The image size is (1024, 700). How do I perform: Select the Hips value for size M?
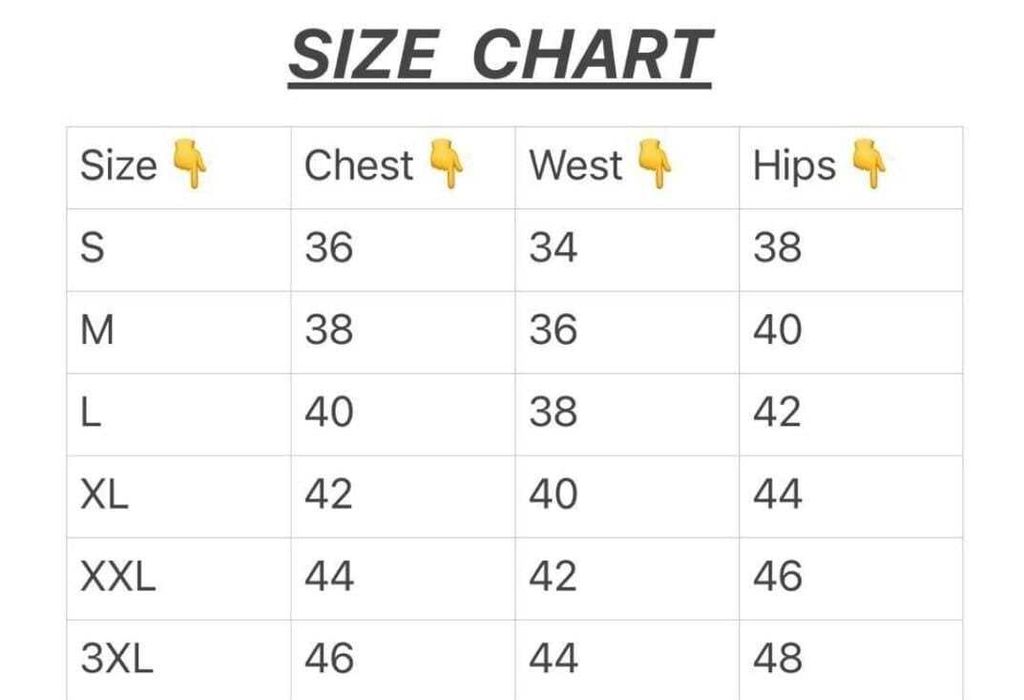[x=777, y=329]
